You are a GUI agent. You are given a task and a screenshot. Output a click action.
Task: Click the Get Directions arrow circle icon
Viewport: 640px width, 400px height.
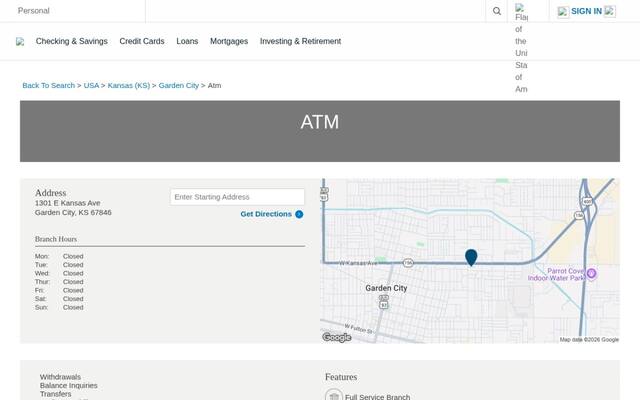click(x=299, y=214)
